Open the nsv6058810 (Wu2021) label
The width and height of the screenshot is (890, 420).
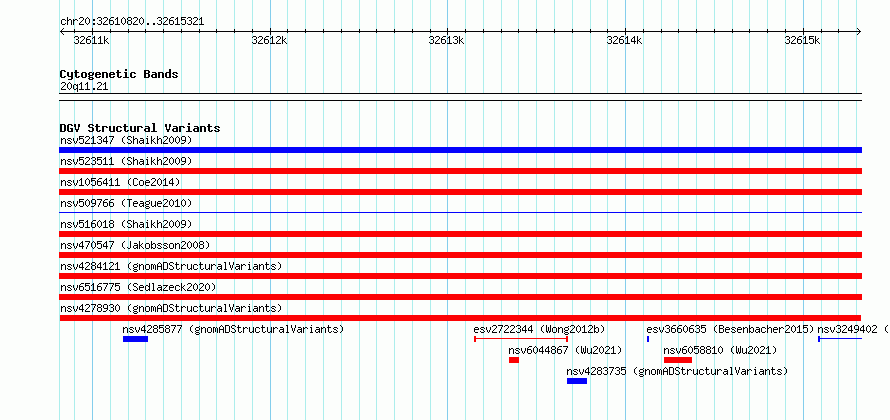tap(720, 350)
